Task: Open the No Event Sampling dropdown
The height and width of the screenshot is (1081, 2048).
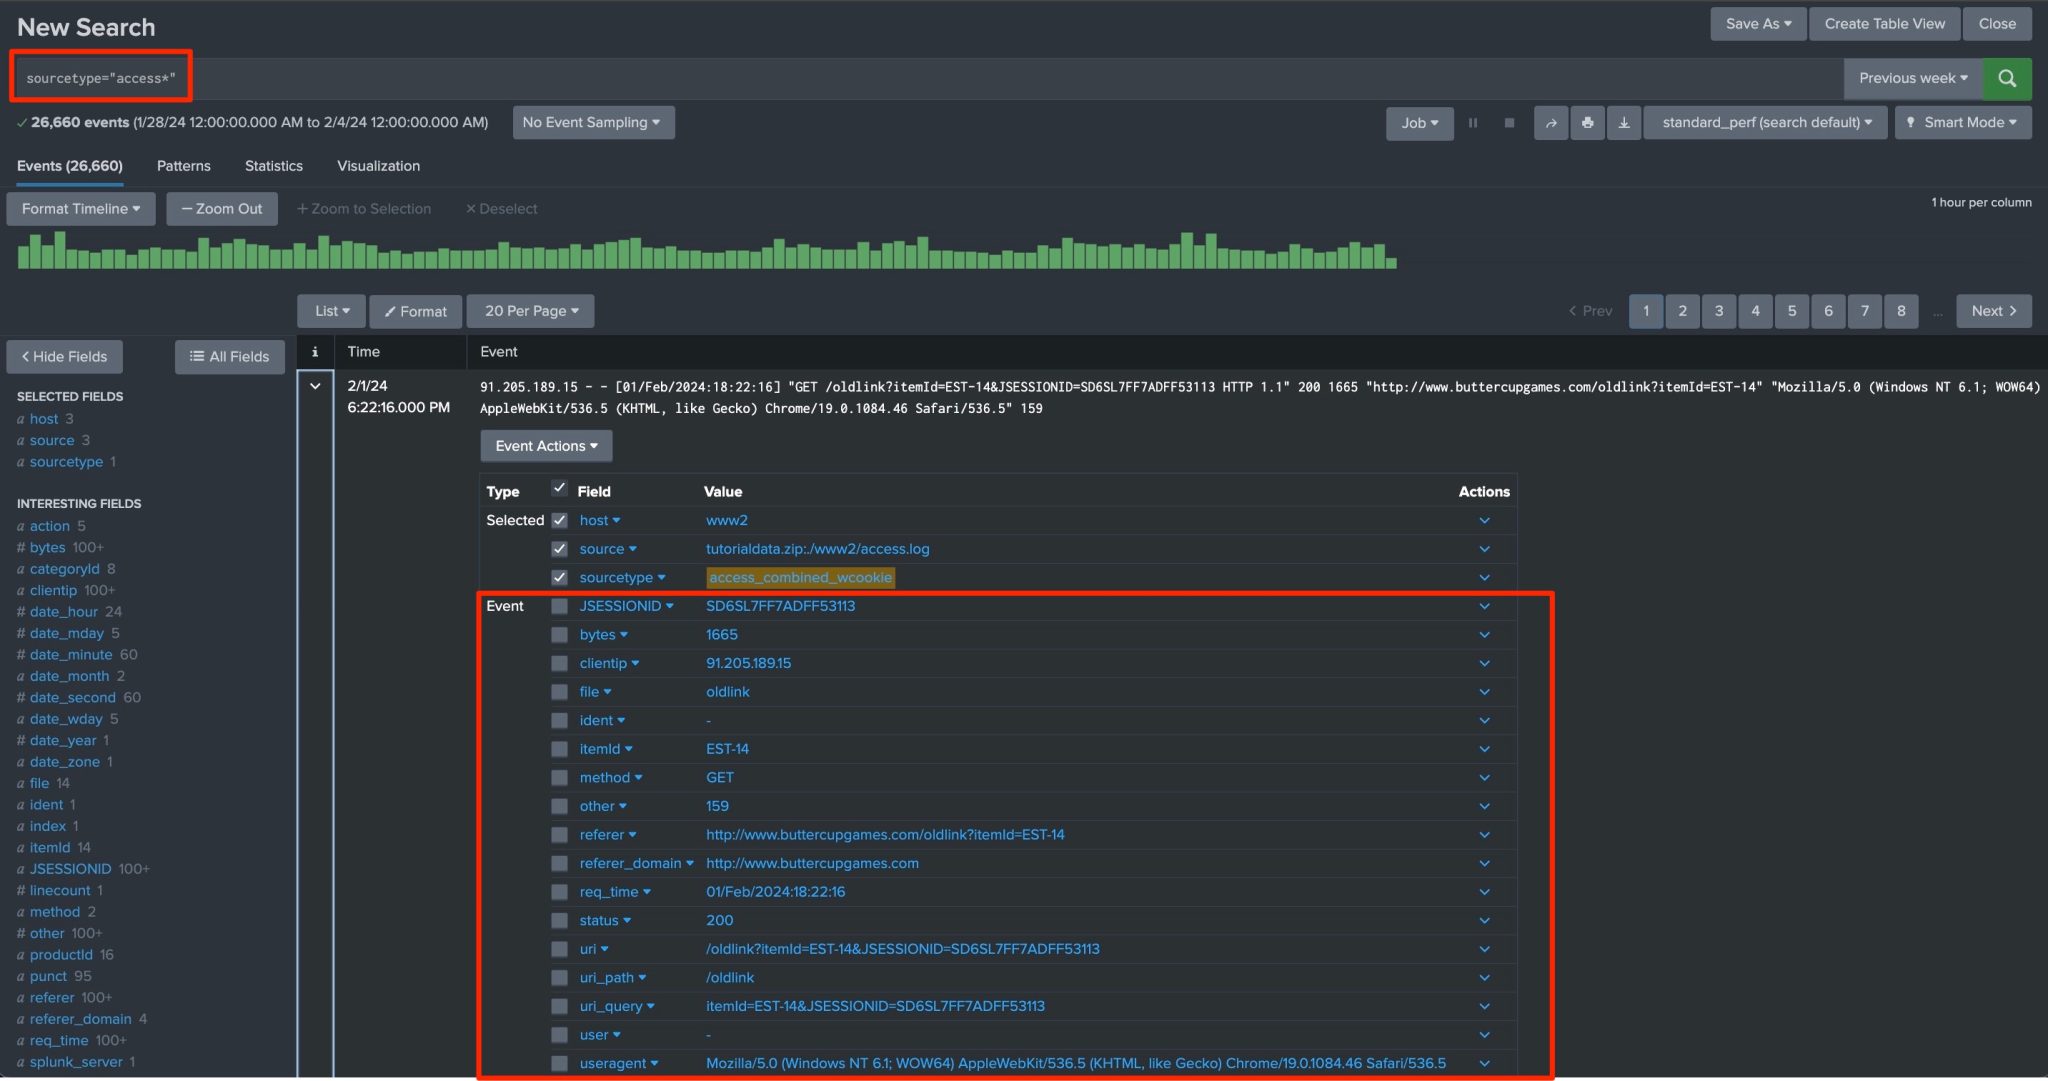Action: click(593, 122)
